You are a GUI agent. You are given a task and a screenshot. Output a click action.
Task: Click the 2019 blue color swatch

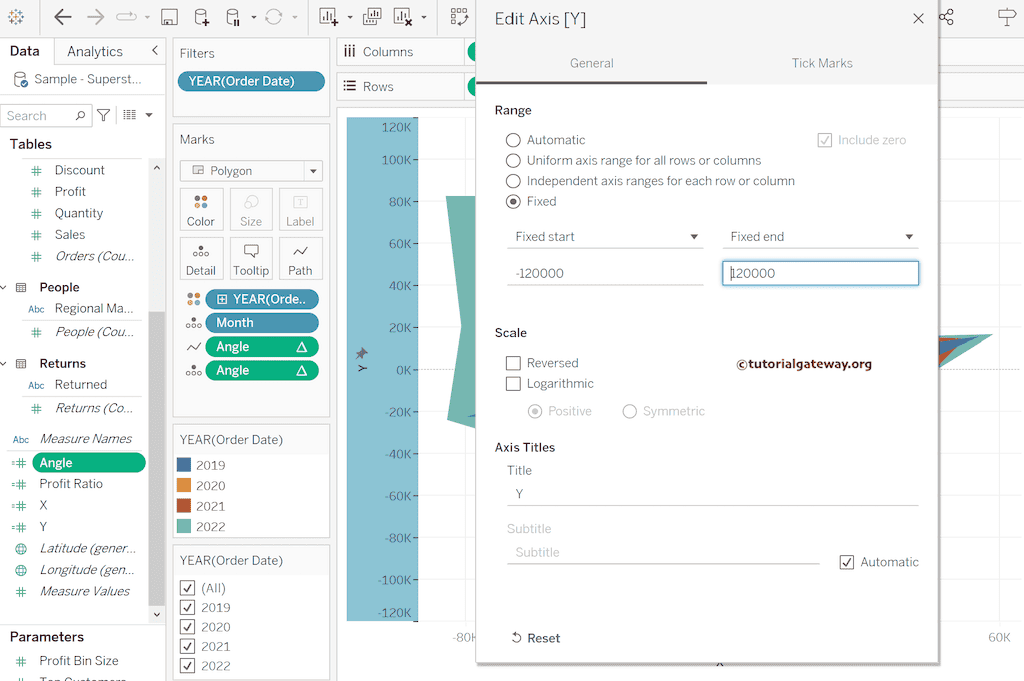pos(184,465)
